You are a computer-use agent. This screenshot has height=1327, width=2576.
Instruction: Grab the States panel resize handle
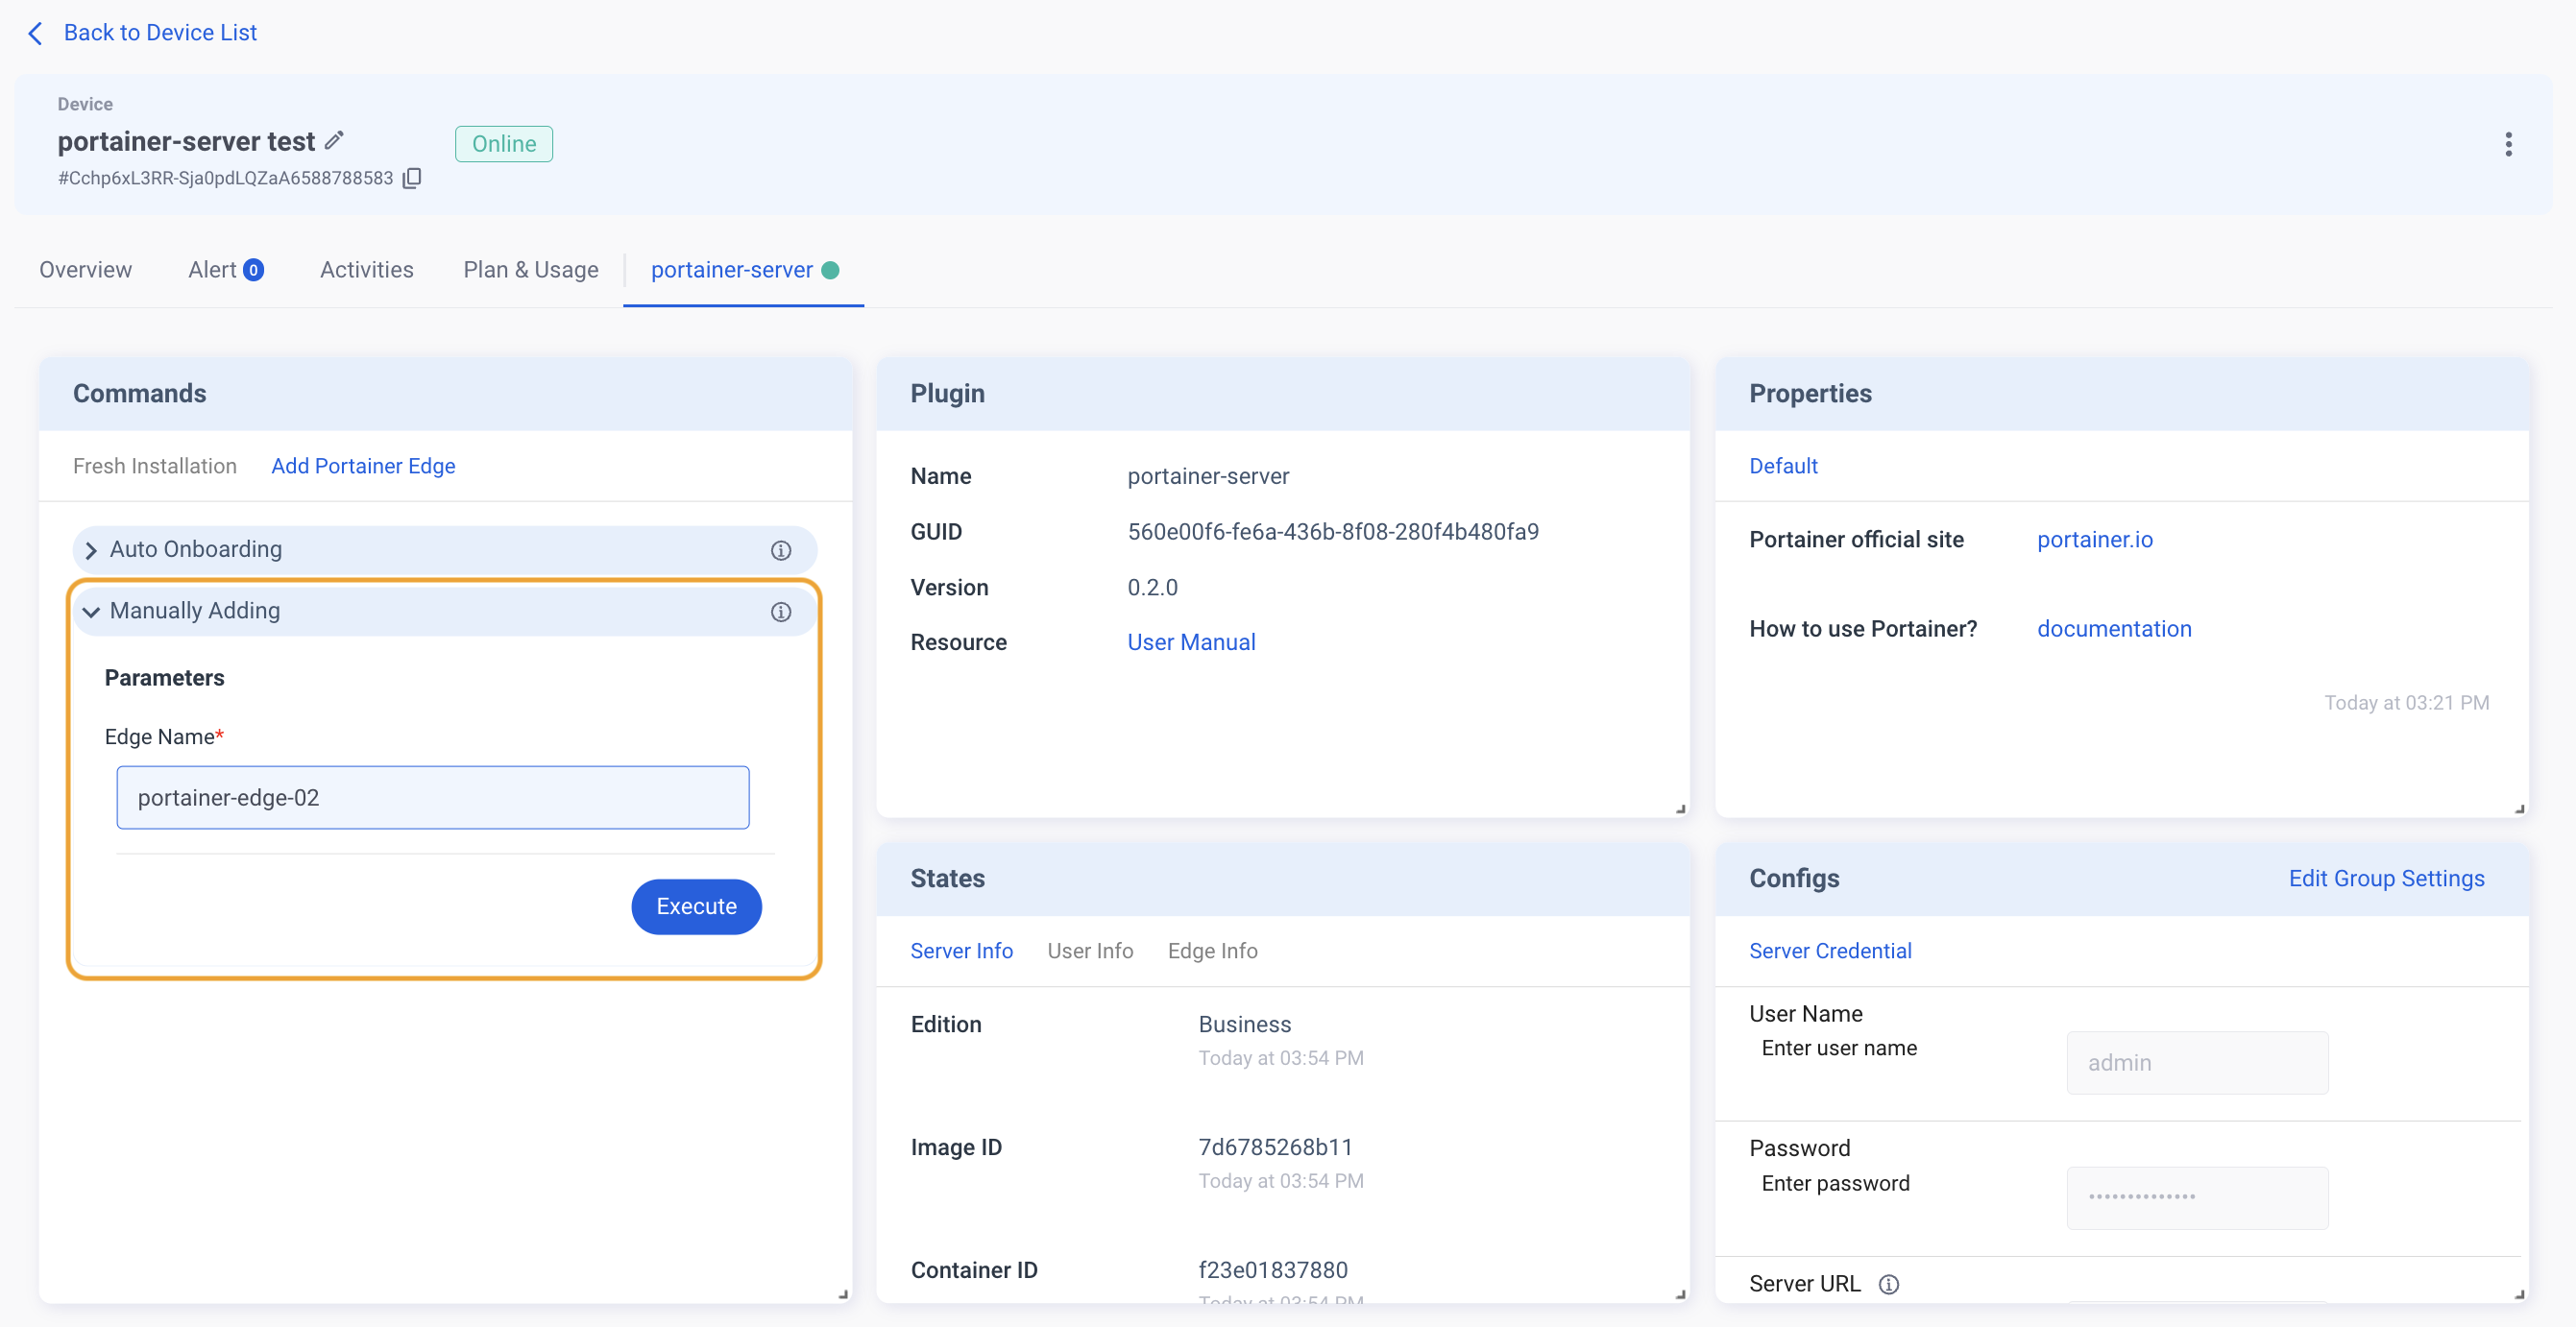tap(1681, 1294)
